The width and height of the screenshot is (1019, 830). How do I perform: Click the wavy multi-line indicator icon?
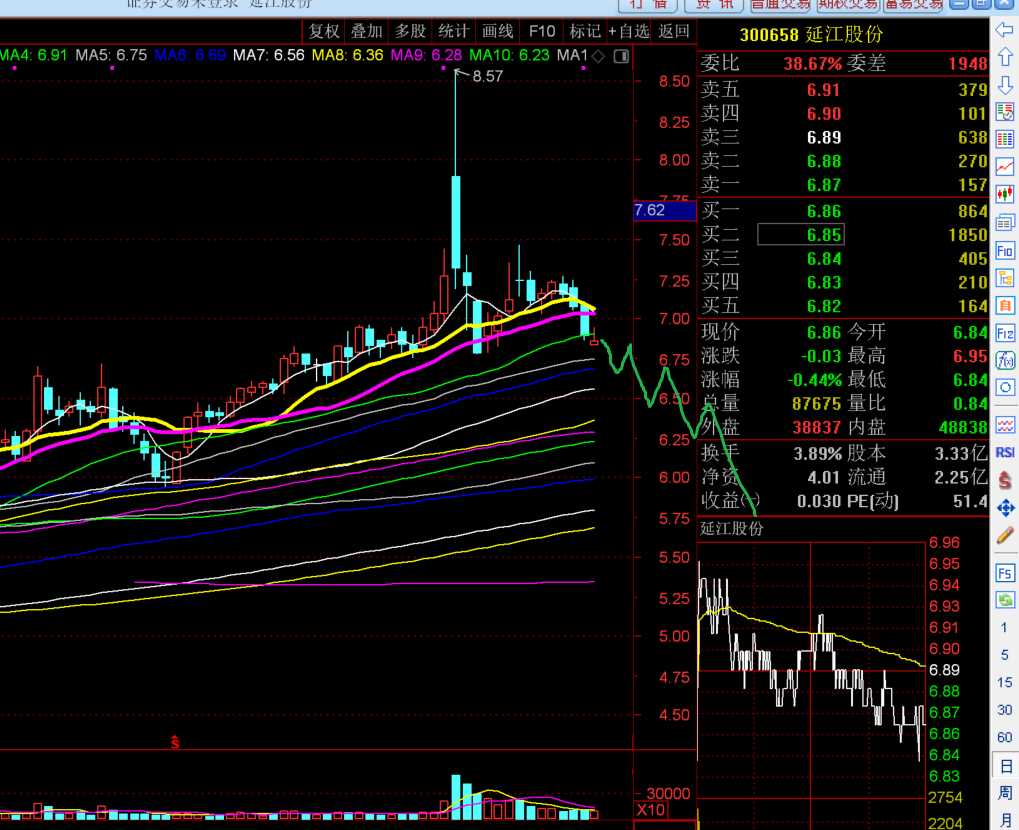click(x=1005, y=426)
